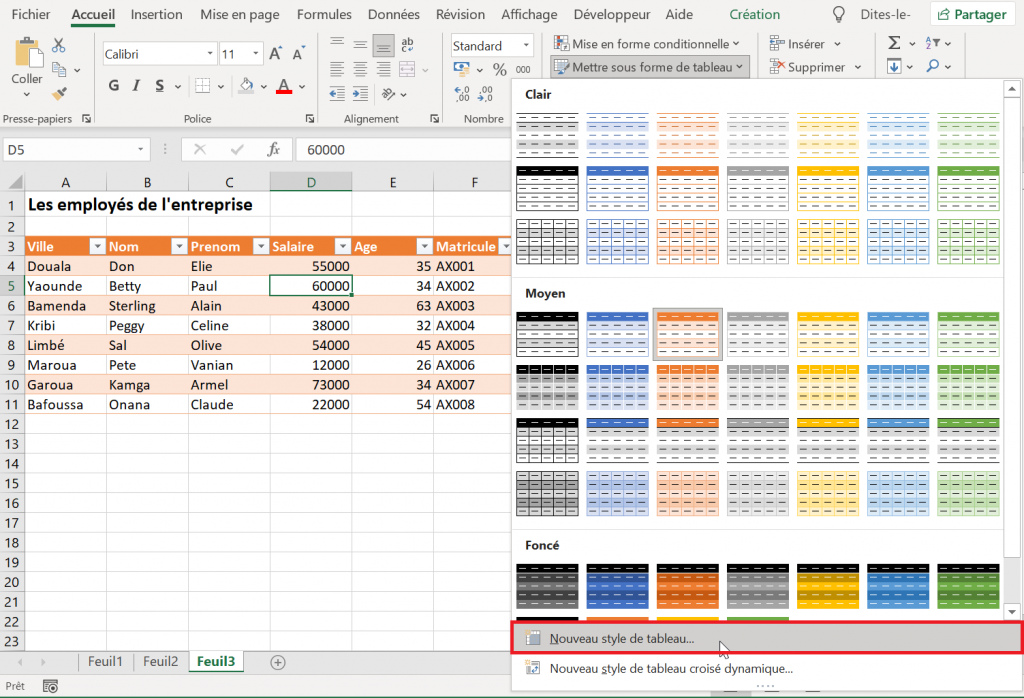Toggle center text alignment
Screen dimensions: 1024x698
[x=359, y=67]
